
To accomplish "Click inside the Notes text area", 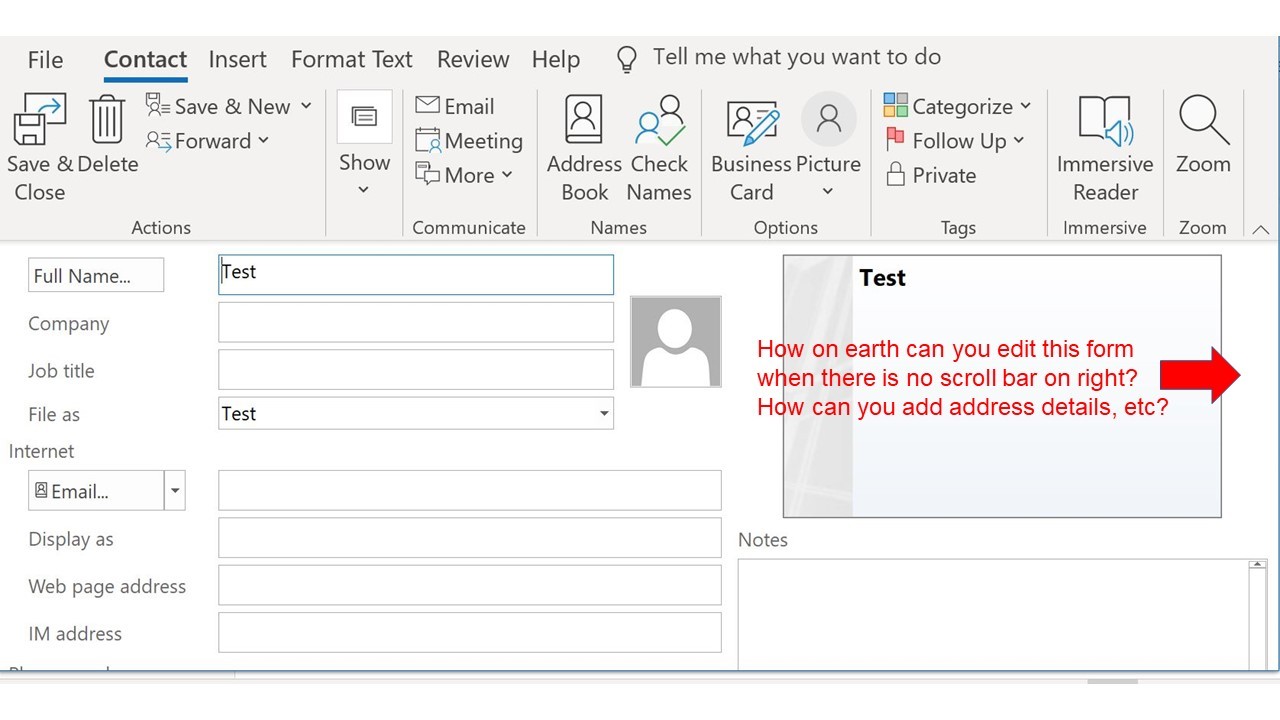I will click(993, 614).
